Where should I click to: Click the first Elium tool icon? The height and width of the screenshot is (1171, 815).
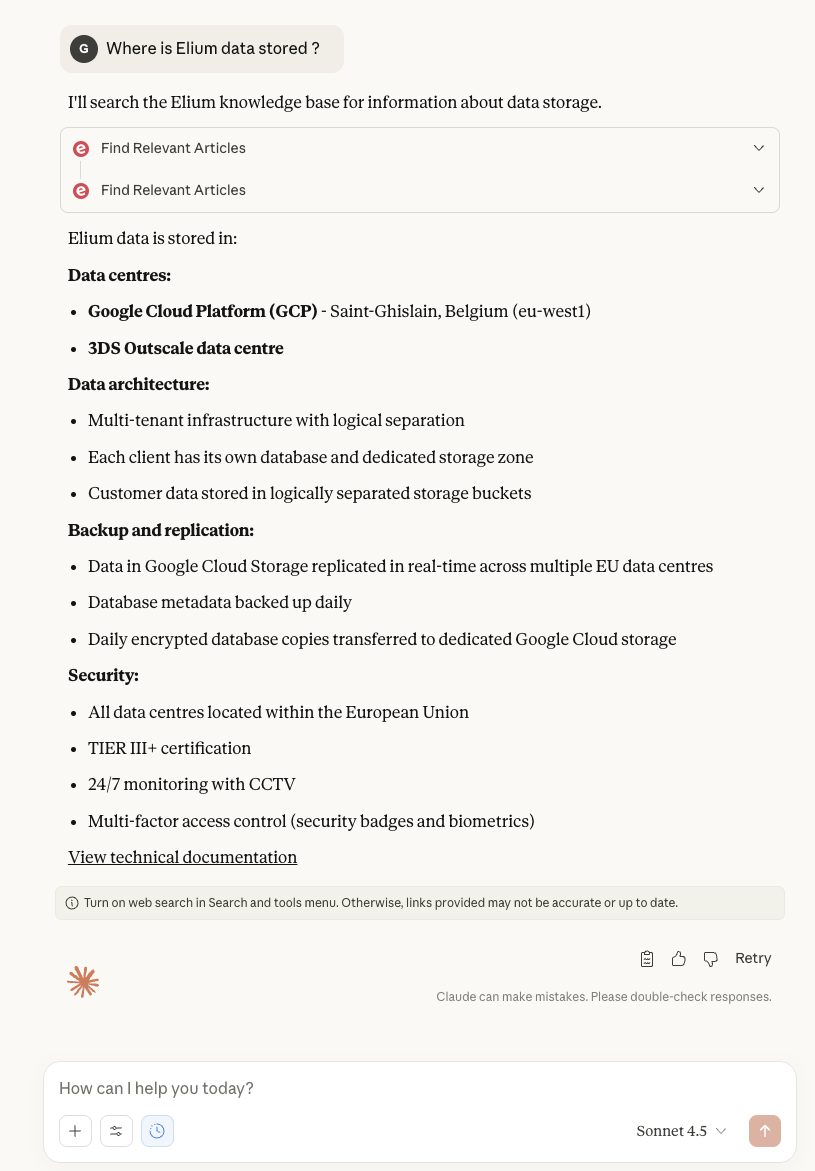click(81, 149)
